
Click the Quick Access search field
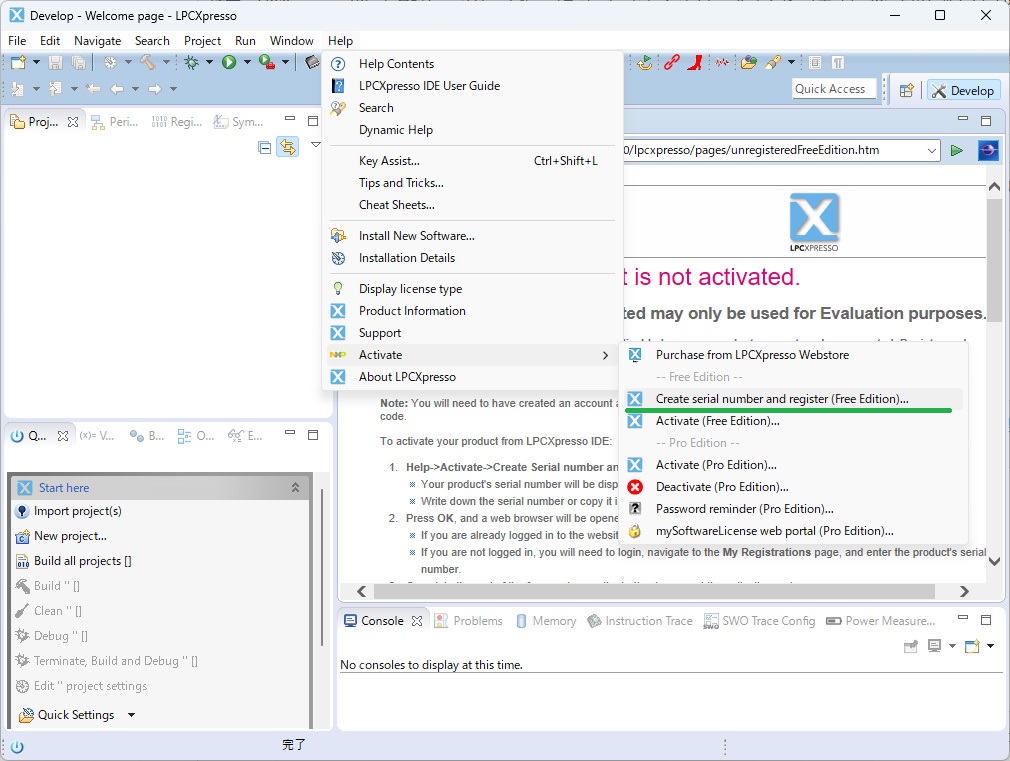[830, 89]
